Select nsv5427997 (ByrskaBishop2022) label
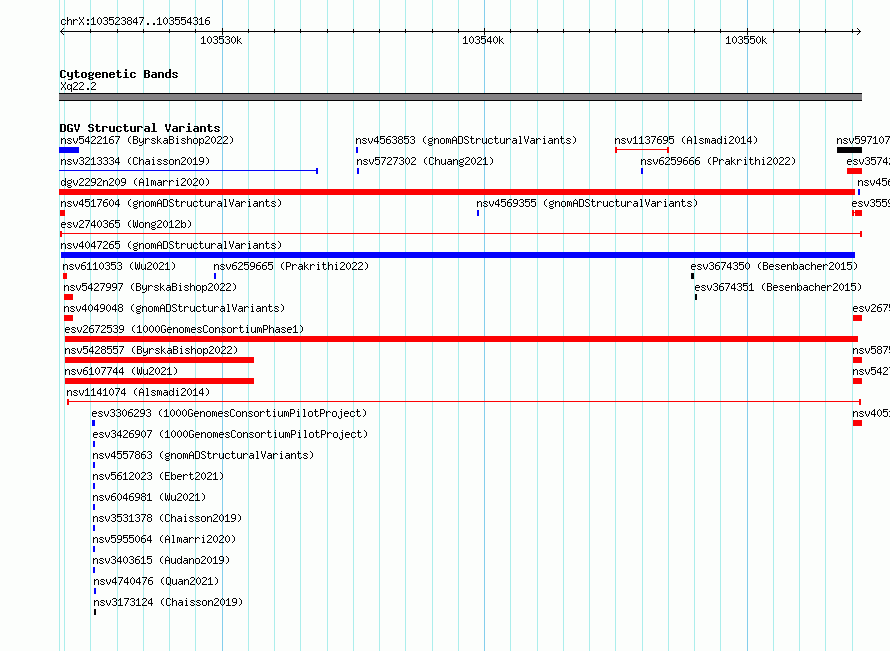Image resolution: width=890 pixels, height=651 pixels. coord(150,287)
